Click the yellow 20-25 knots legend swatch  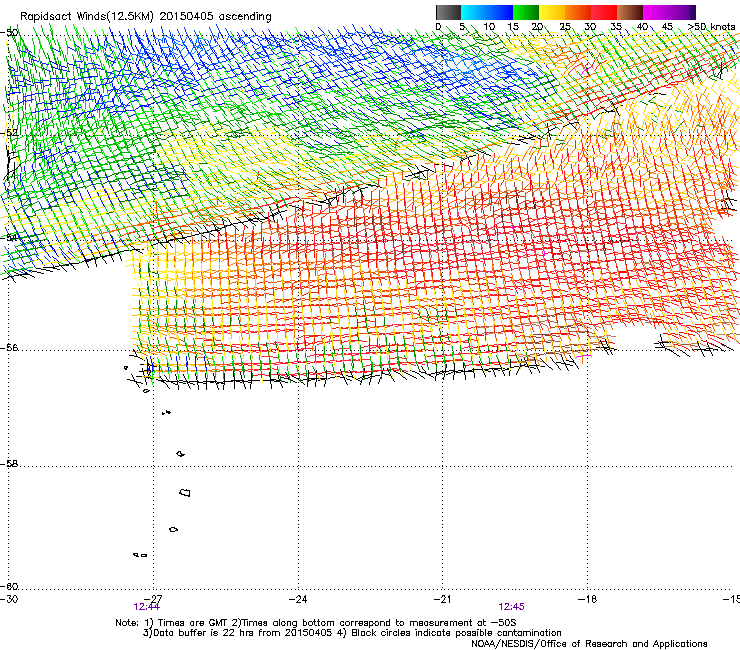tap(552, 12)
